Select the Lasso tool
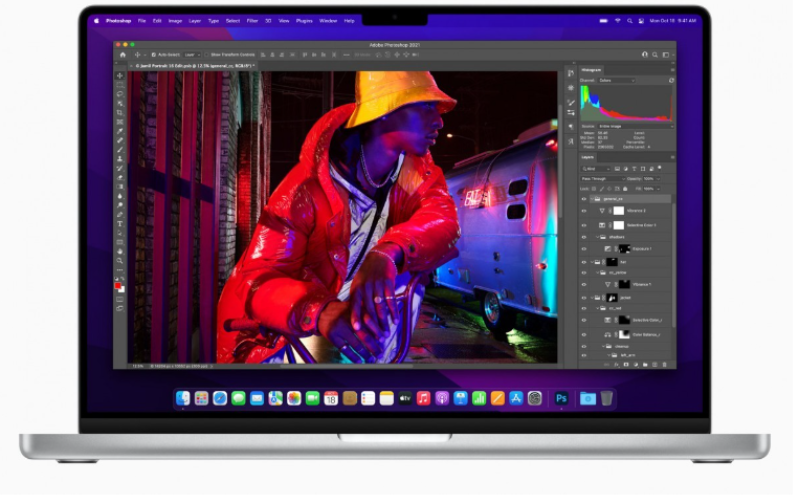The height and width of the screenshot is (500, 799). tap(120, 94)
